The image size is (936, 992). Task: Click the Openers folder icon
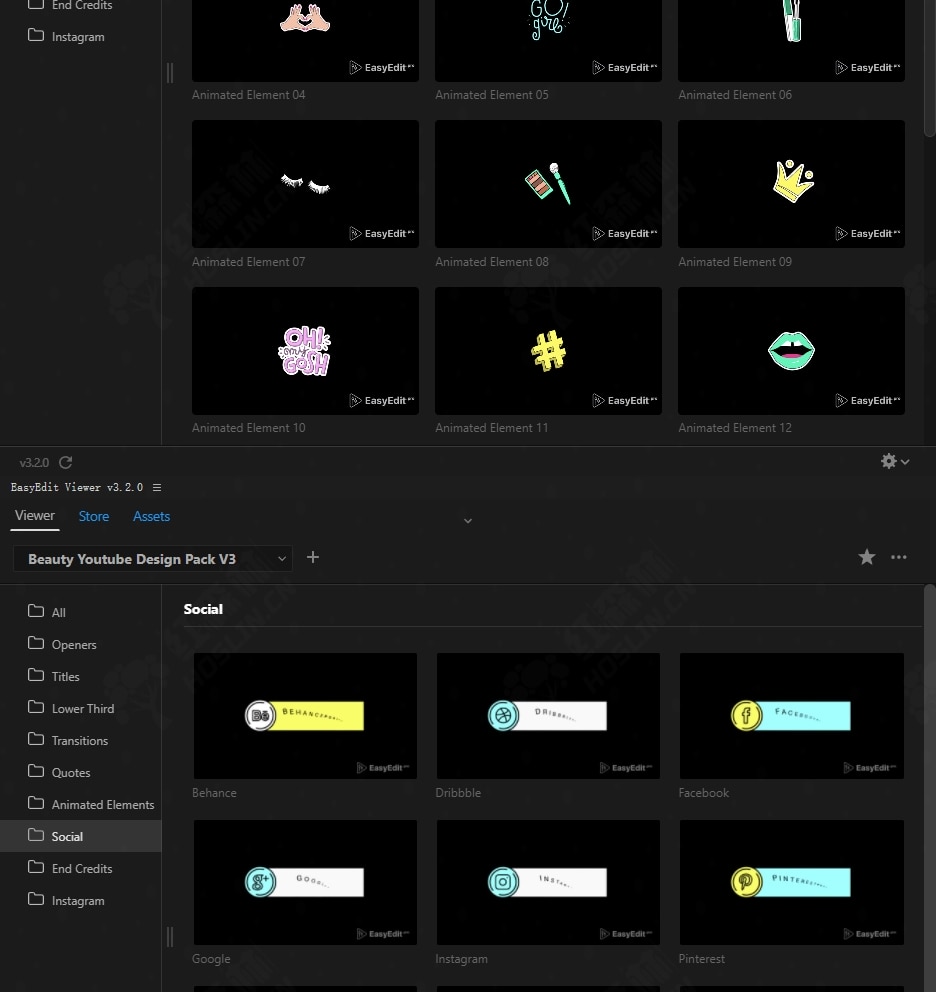point(36,643)
